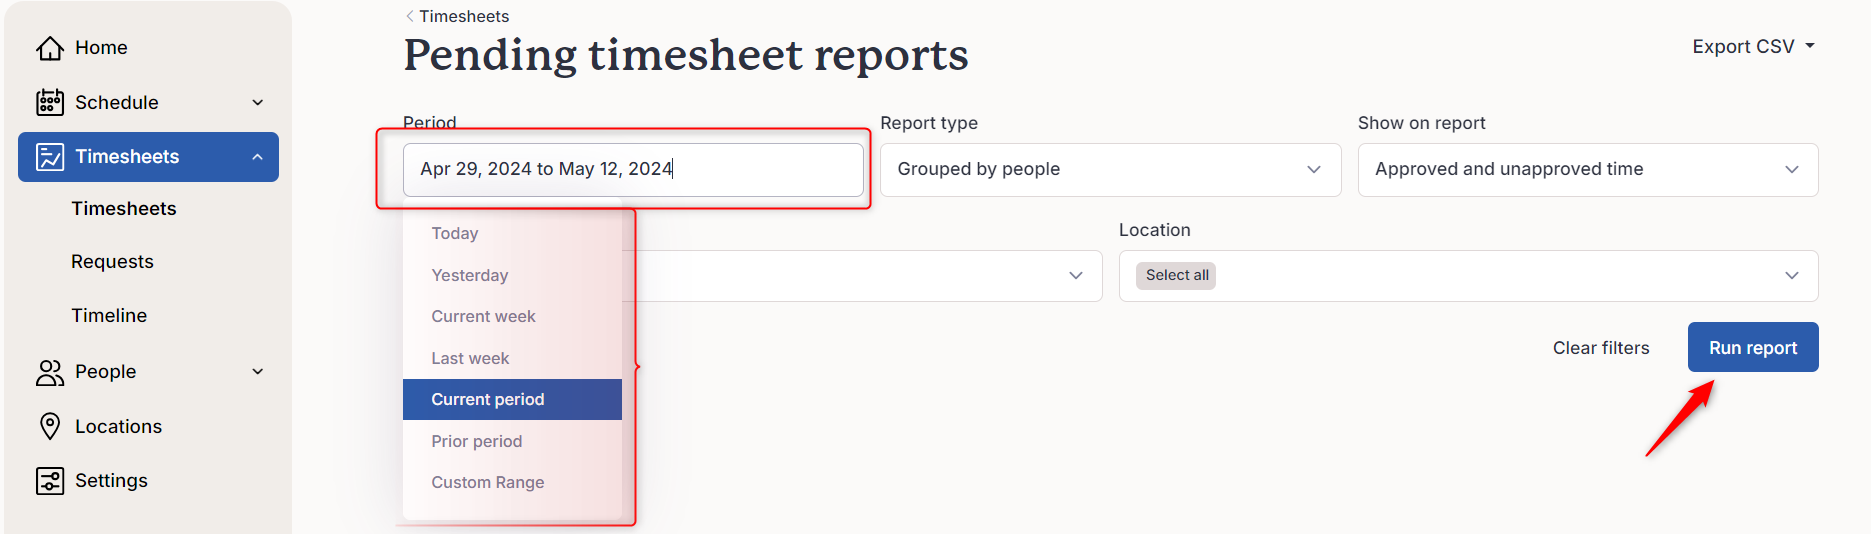The width and height of the screenshot is (1871, 534).
Task: Expand the Schedule menu chevron
Action: tap(258, 103)
